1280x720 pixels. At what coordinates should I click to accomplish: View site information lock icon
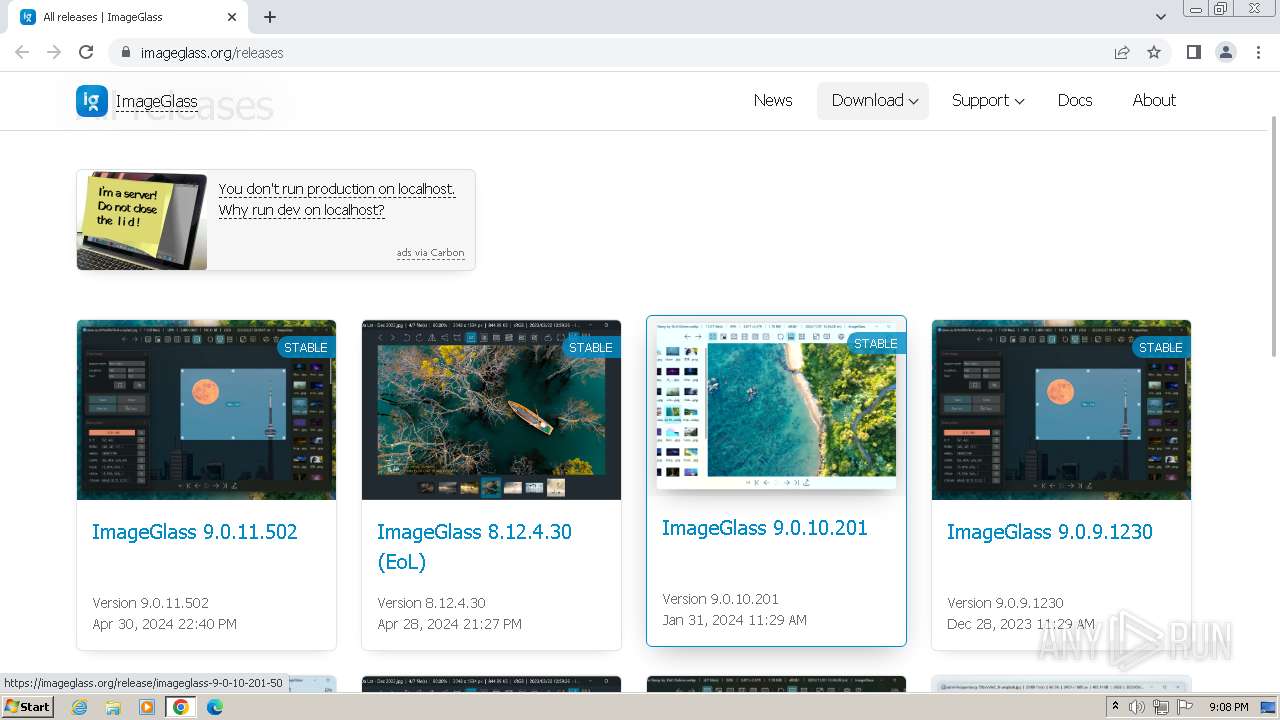125,52
